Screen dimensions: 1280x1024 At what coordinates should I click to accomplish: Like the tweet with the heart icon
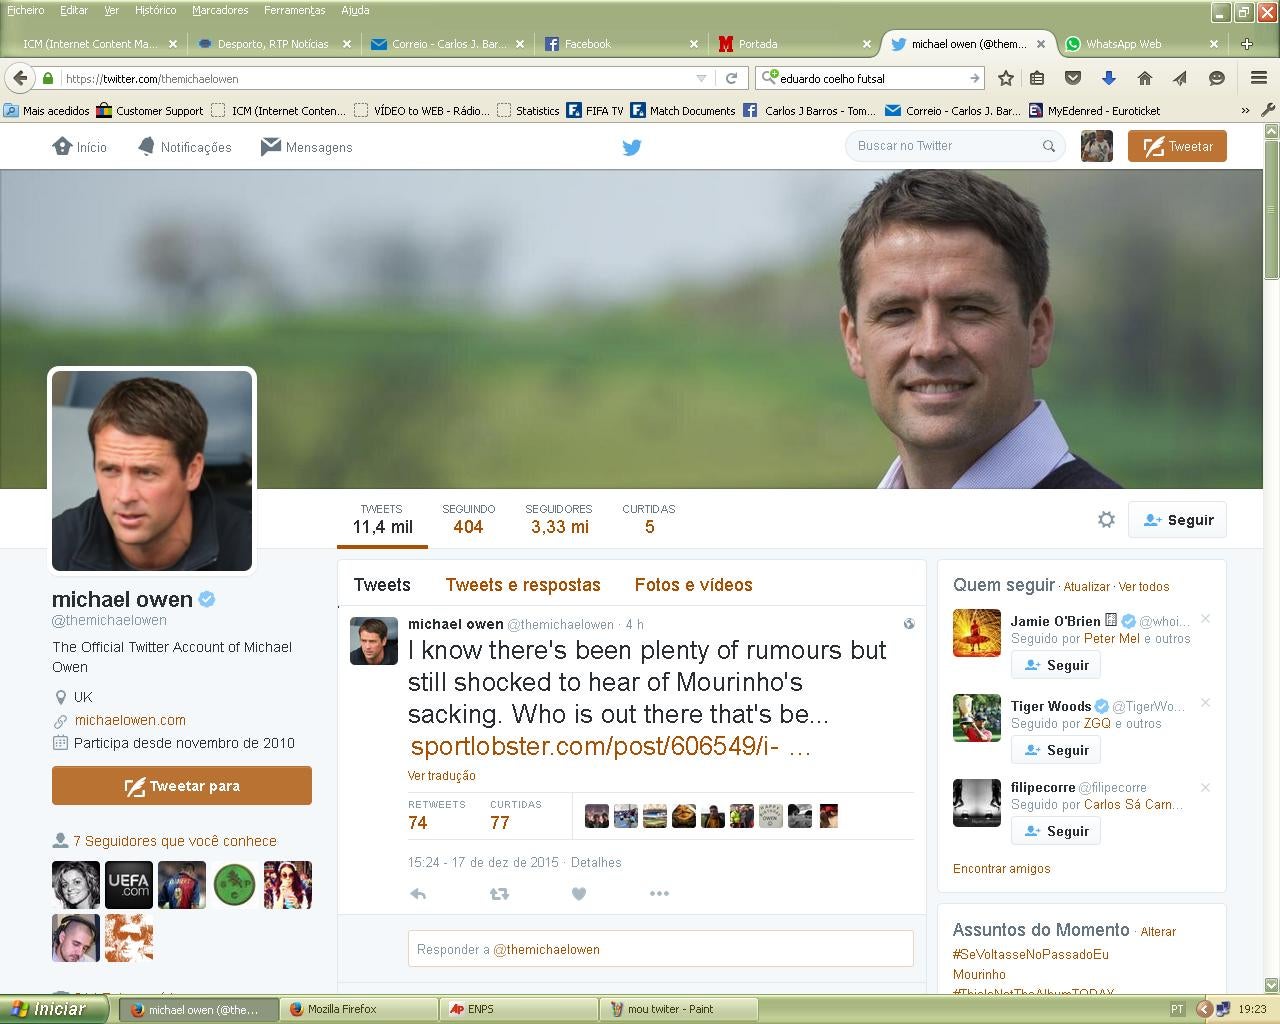pyautogui.click(x=578, y=894)
